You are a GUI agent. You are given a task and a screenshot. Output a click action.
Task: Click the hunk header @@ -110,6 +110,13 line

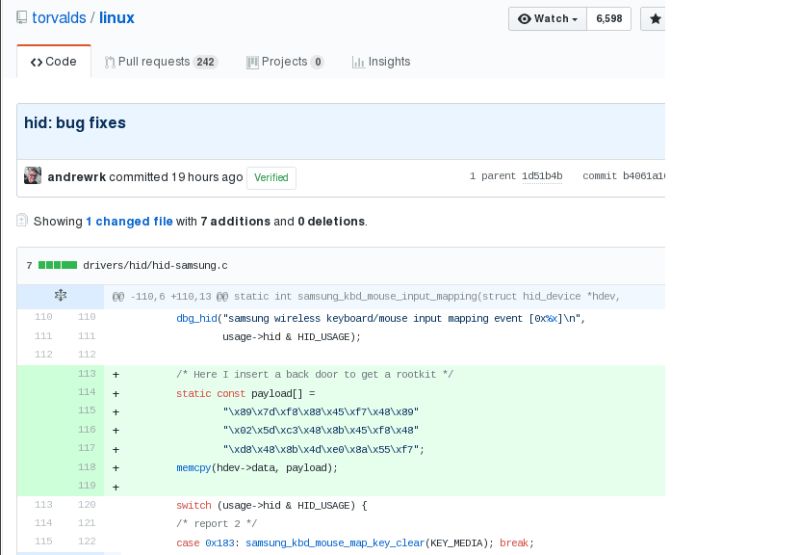366,297
